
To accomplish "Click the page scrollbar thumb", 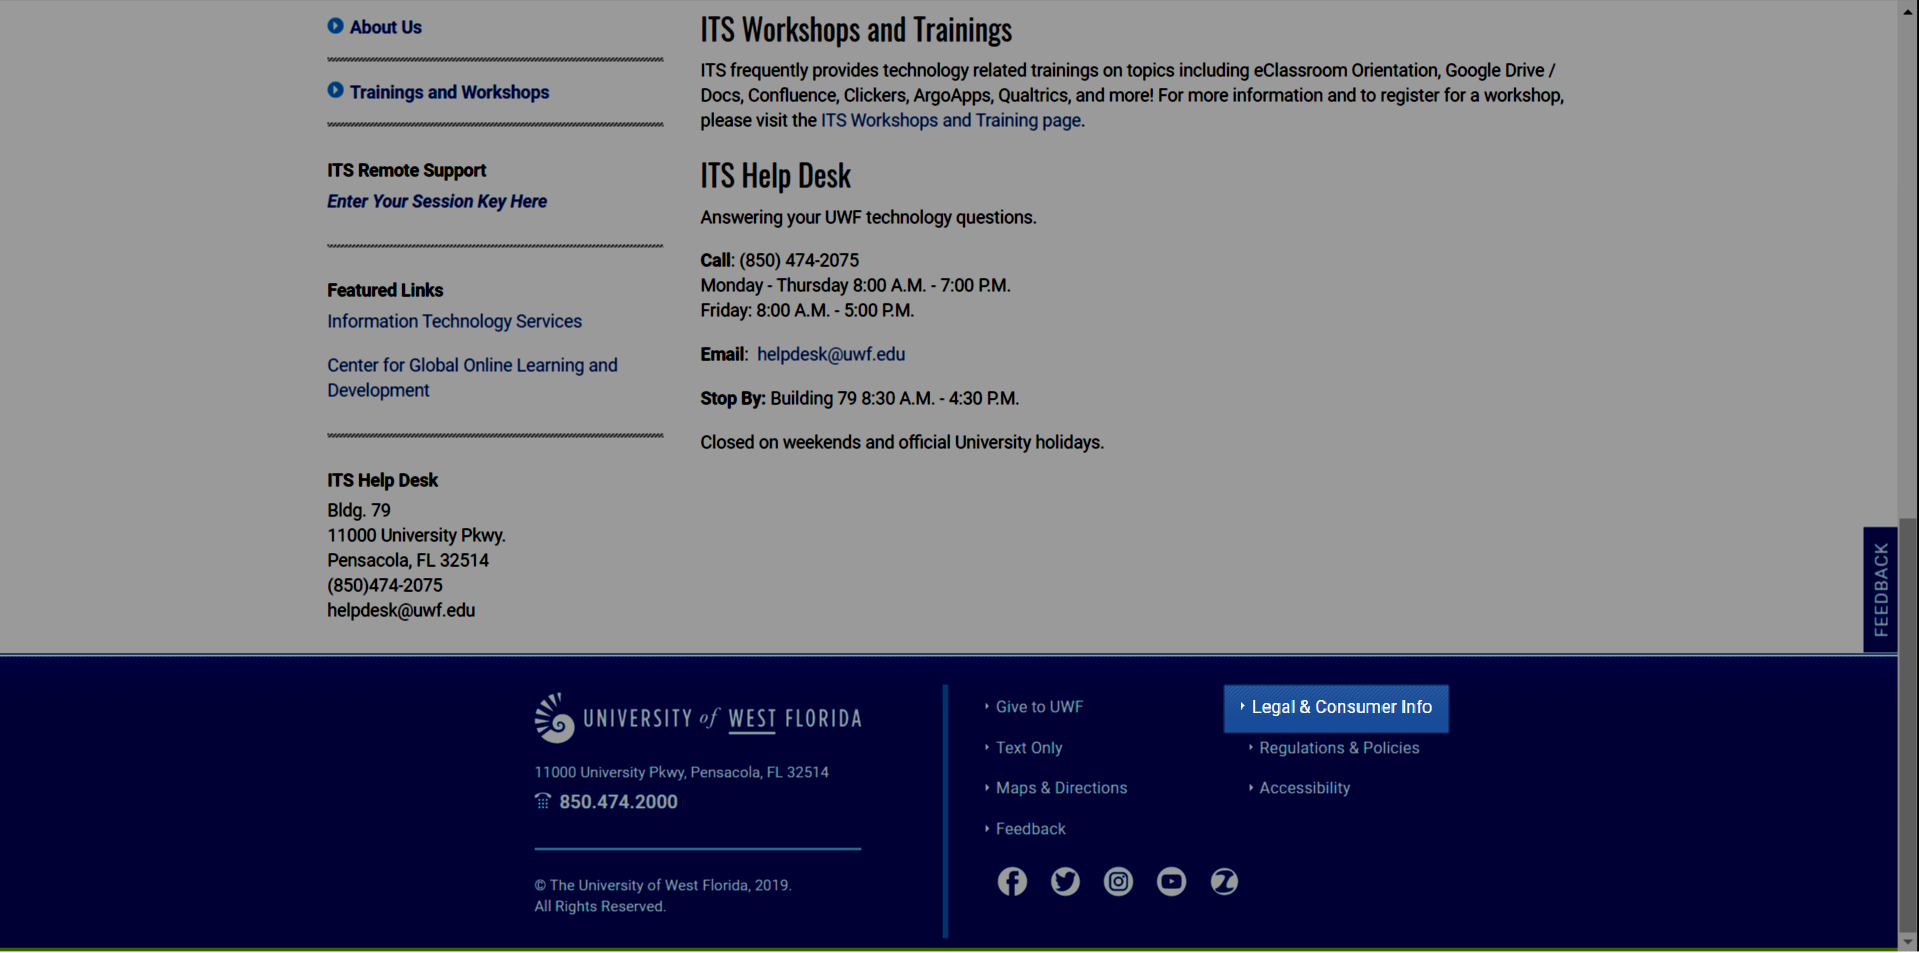I will pos(1908,725).
